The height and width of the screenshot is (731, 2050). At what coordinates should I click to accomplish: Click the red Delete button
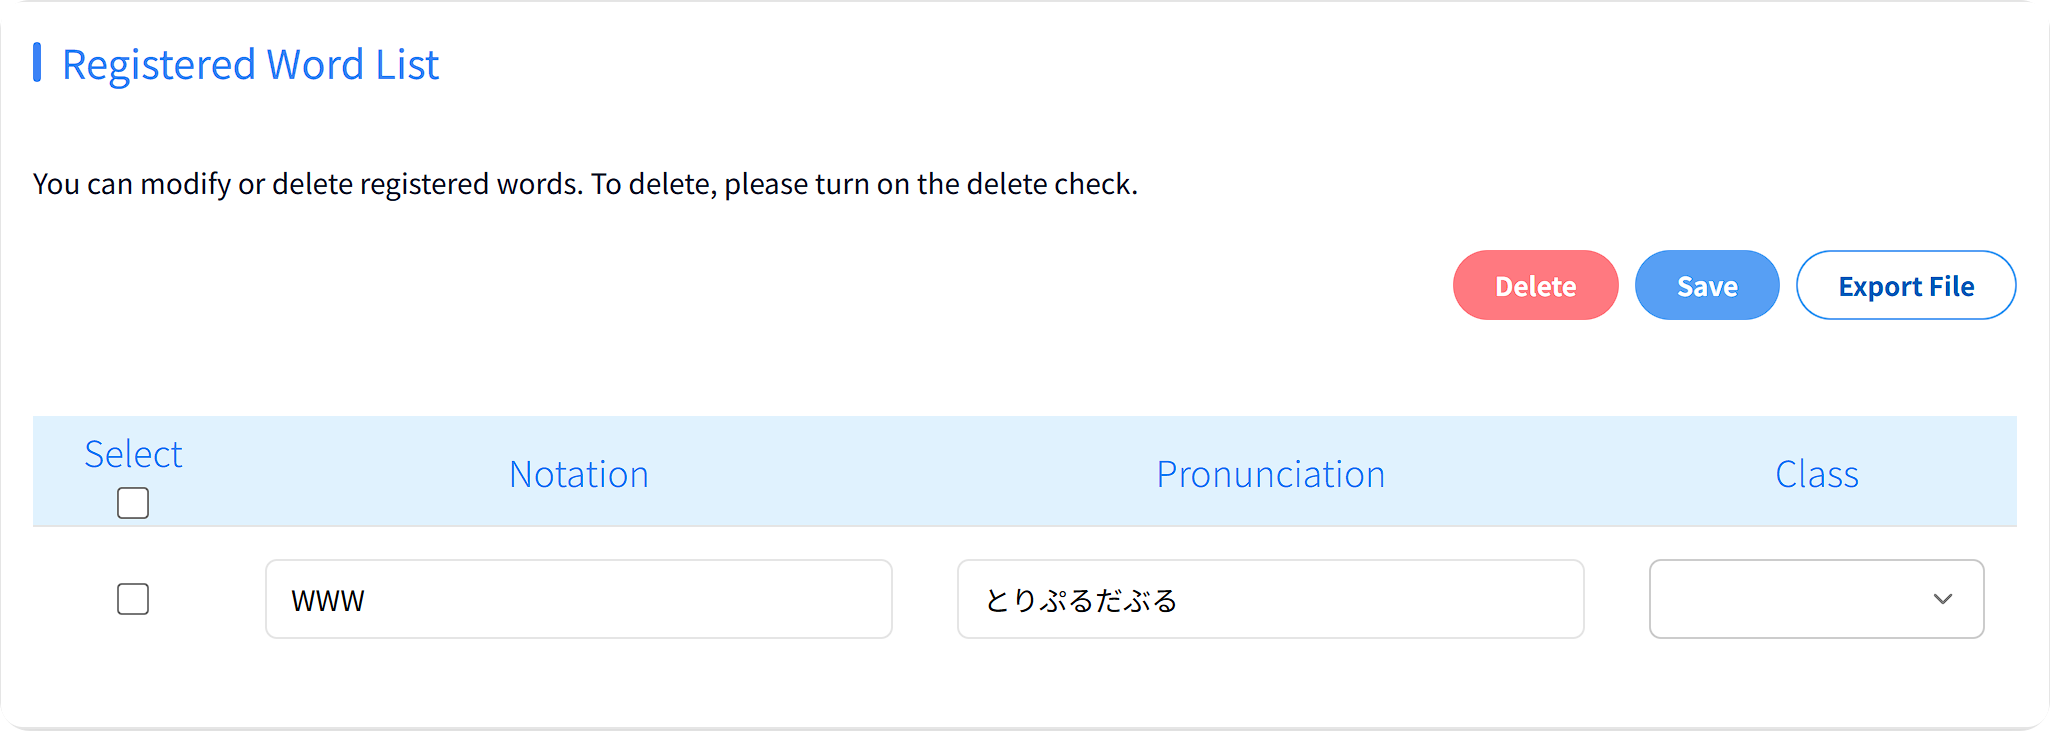click(1535, 286)
